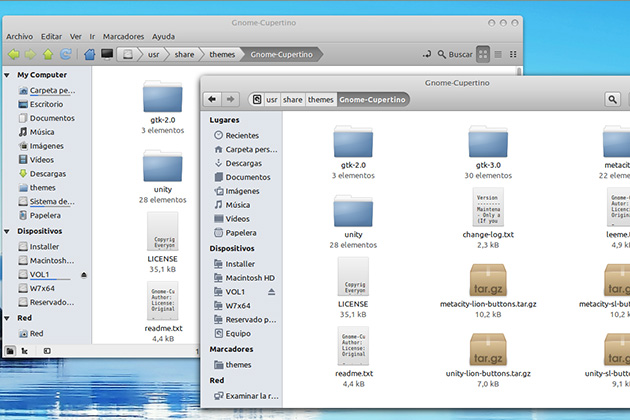Screen dimensions: 630x420
Task: Show tree view button in rear status bar
Action: click(x=25, y=351)
